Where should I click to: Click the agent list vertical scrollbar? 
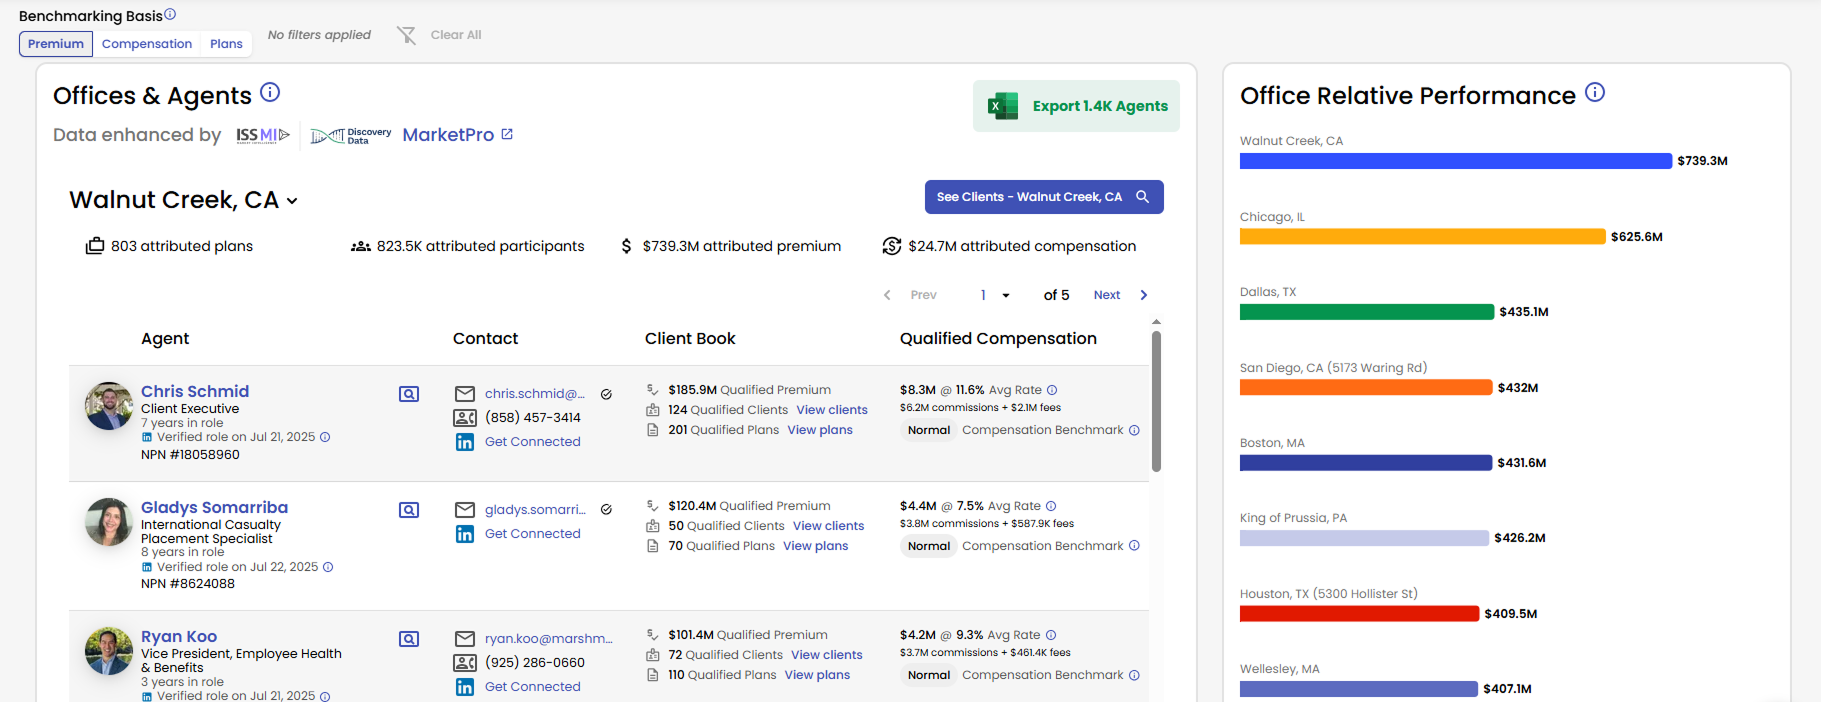[x=1156, y=400]
